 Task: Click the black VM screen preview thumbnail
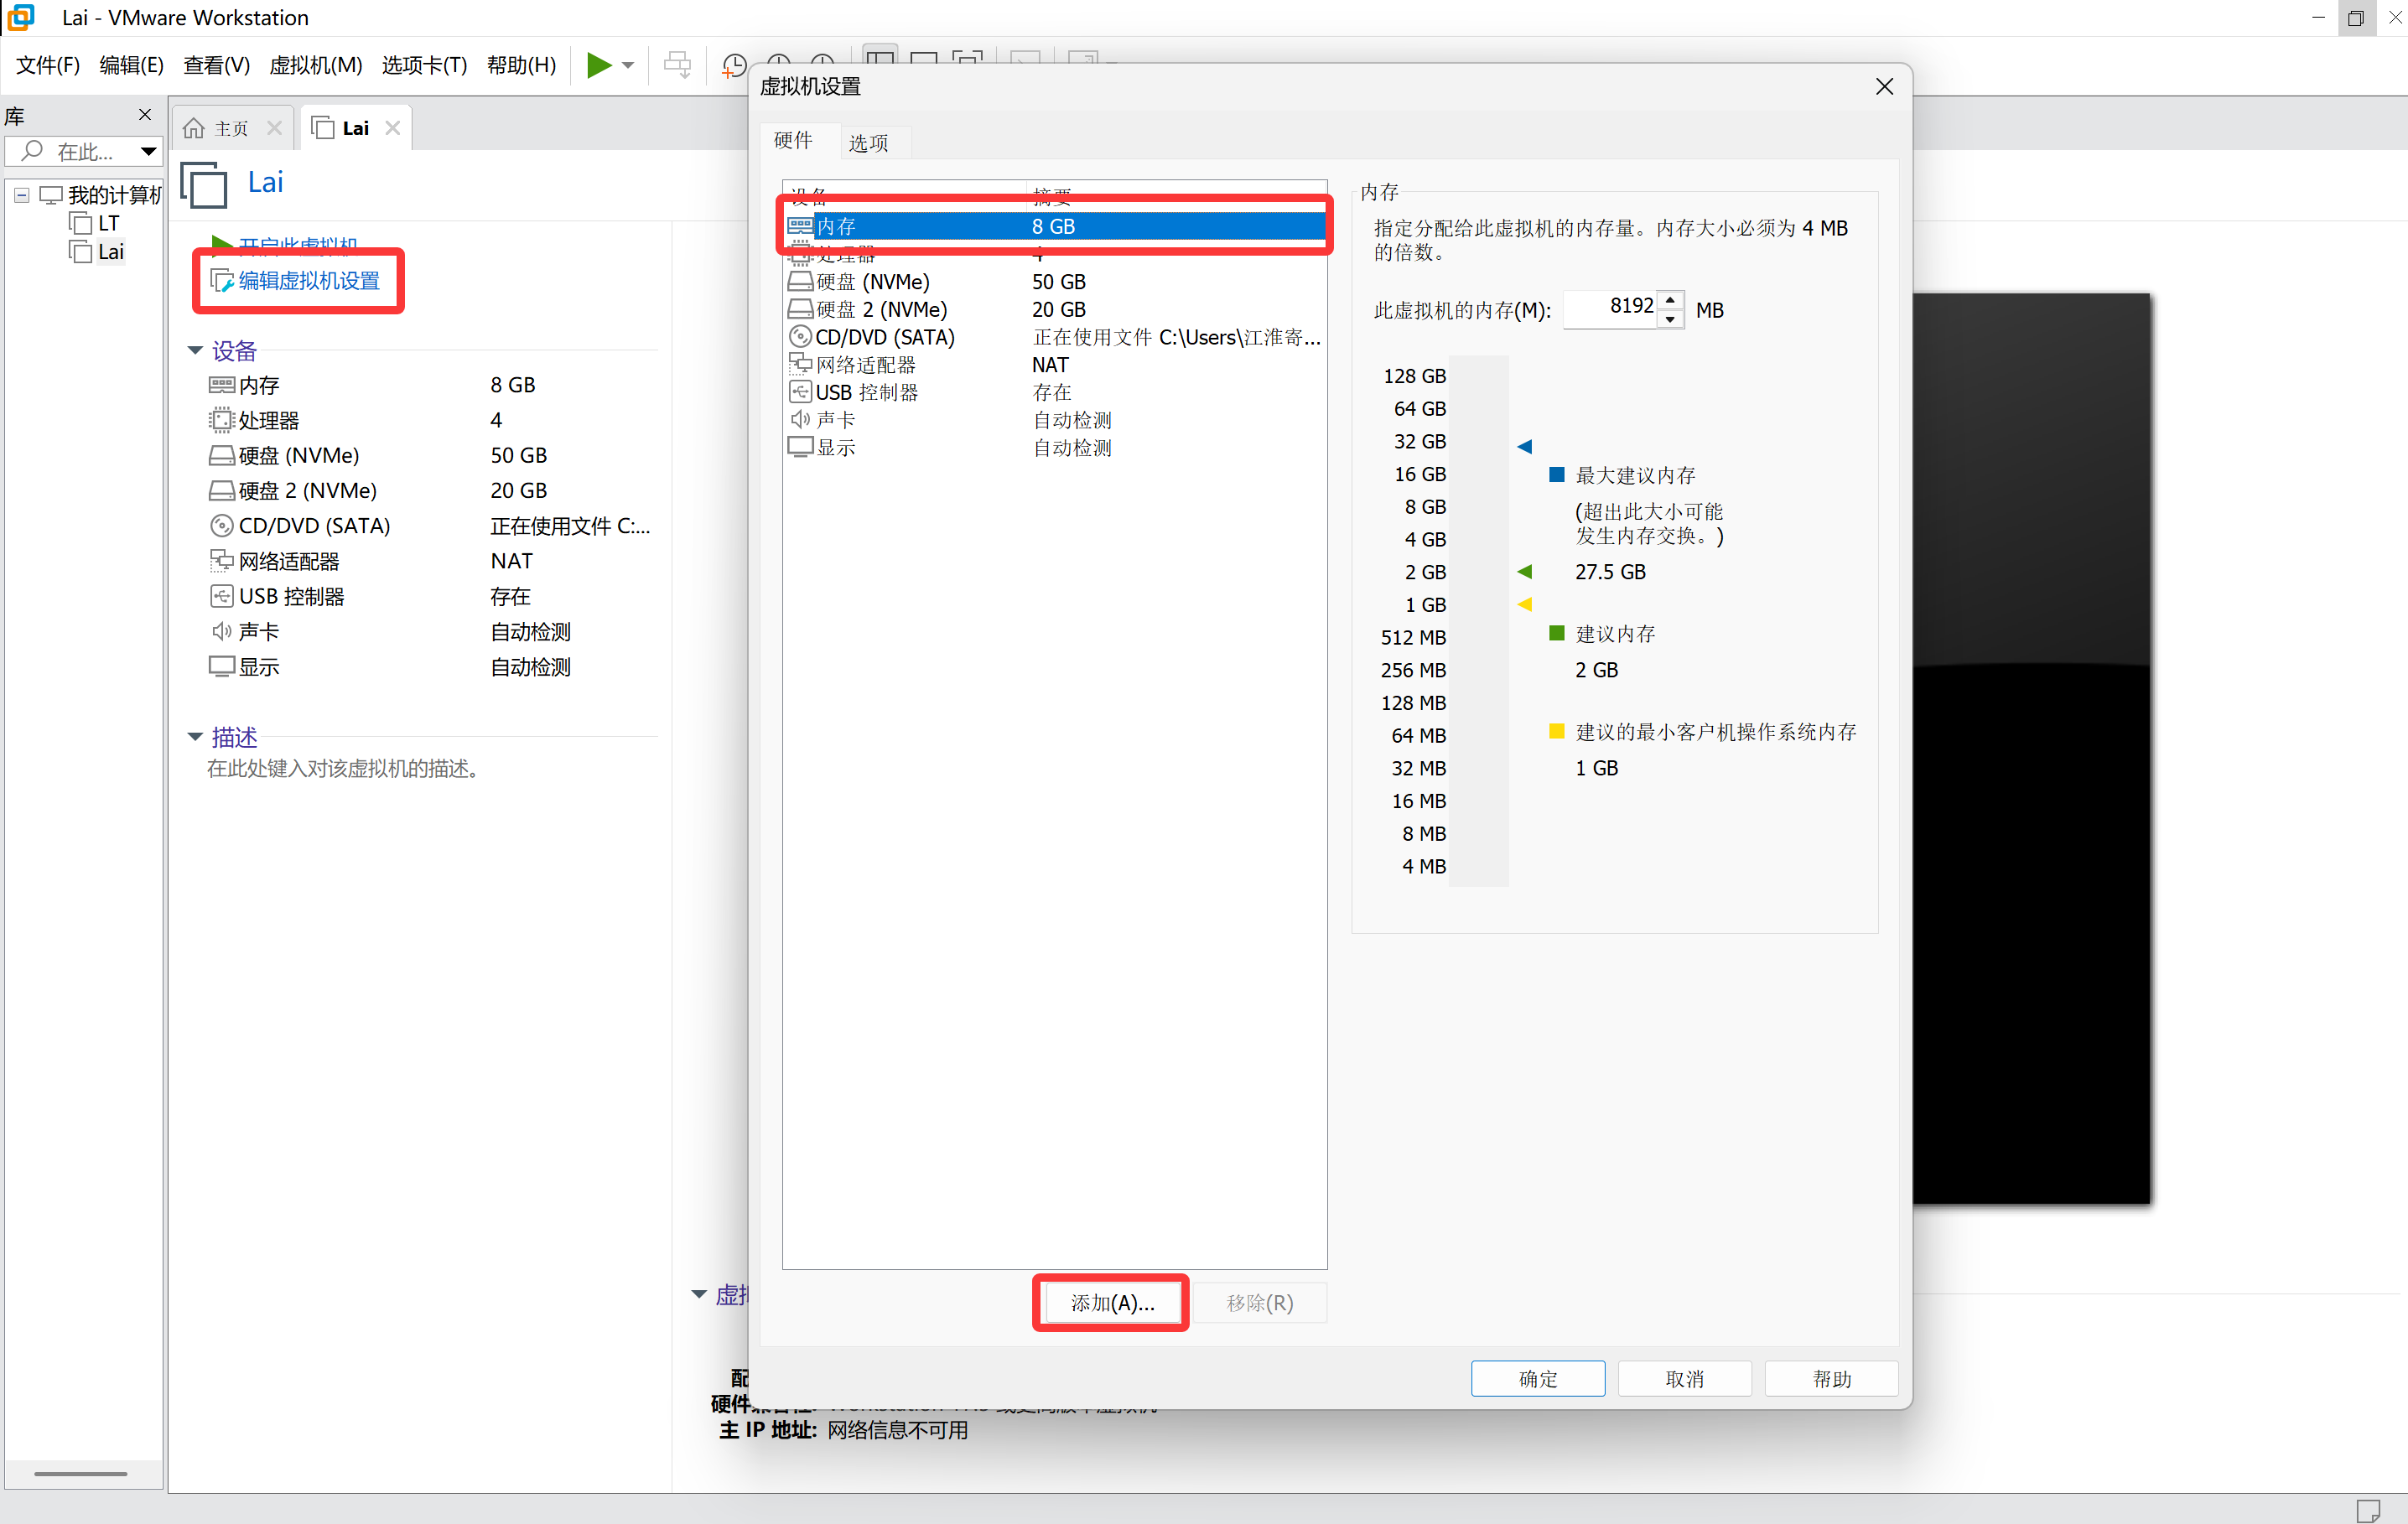(2031, 748)
